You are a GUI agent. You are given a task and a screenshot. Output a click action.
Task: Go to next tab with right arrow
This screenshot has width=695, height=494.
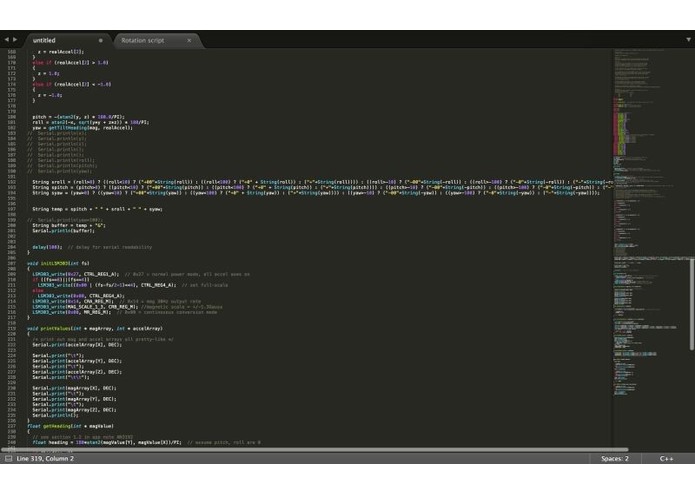pyautogui.click(x=15, y=40)
